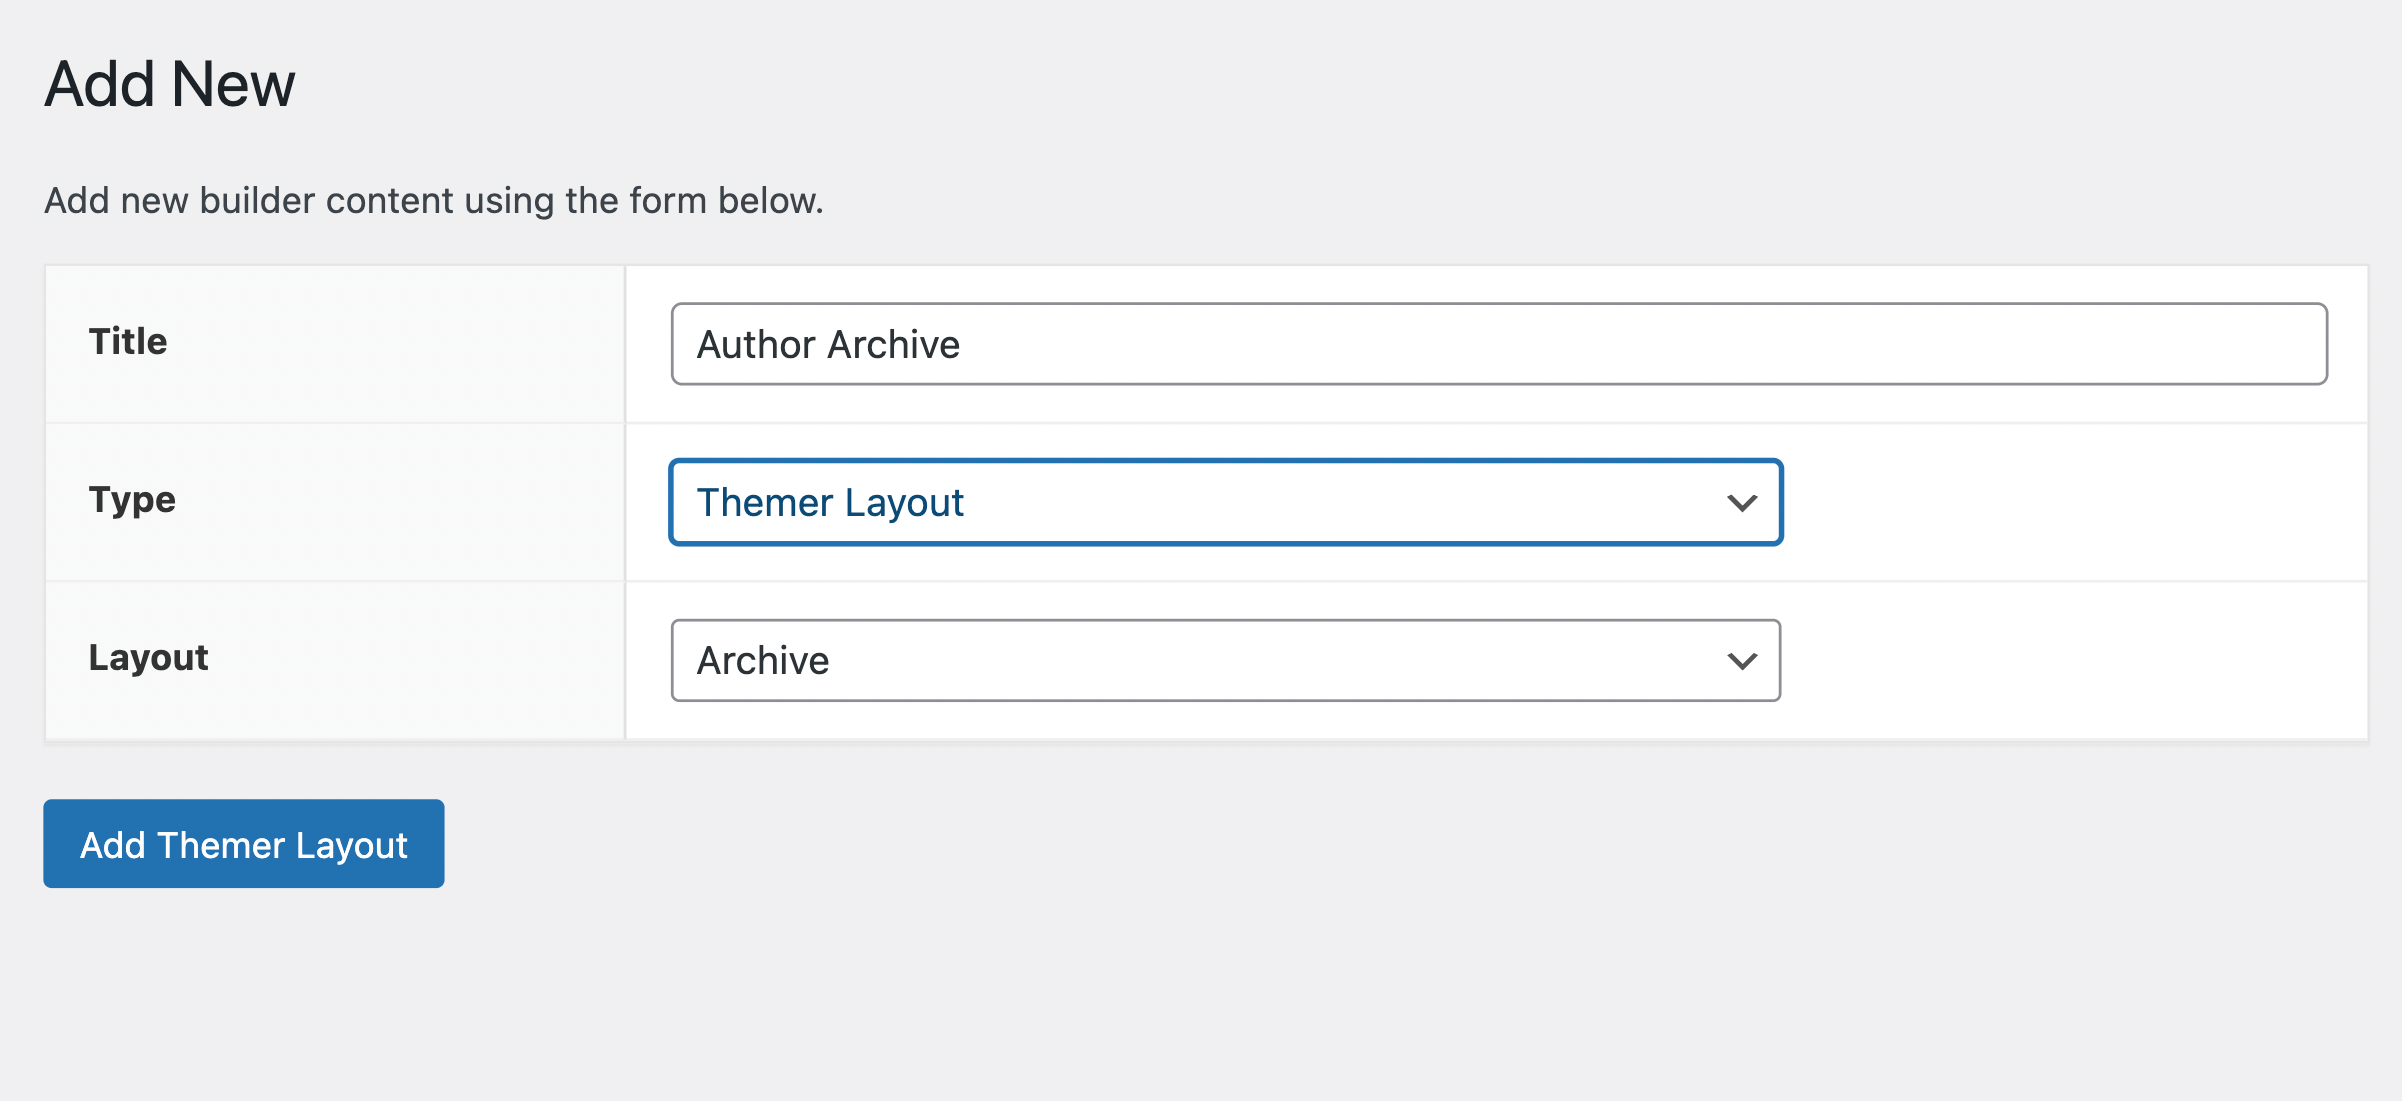Click the Add New page heading
The height and width of the screenshot is (1101, 2402).
168,84
